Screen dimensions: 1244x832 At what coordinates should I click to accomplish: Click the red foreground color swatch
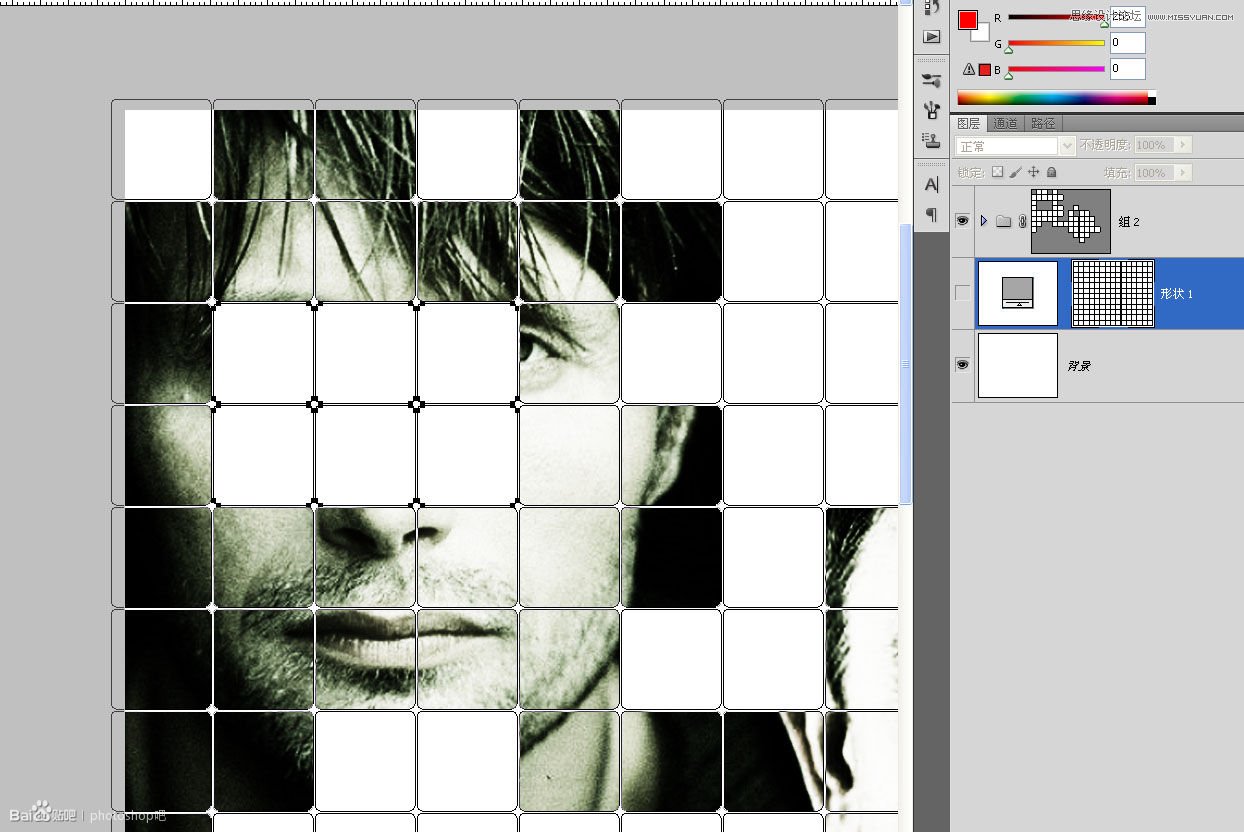pos(967,19)
